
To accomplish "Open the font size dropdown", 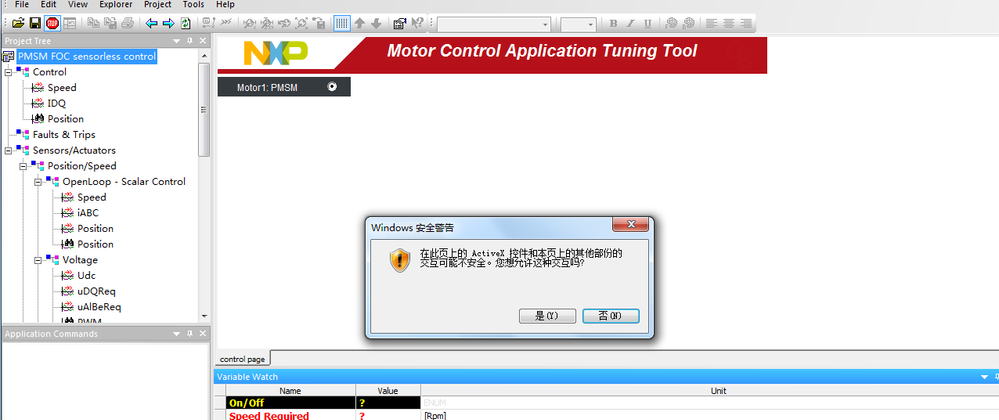I will (x=591, y=24).
